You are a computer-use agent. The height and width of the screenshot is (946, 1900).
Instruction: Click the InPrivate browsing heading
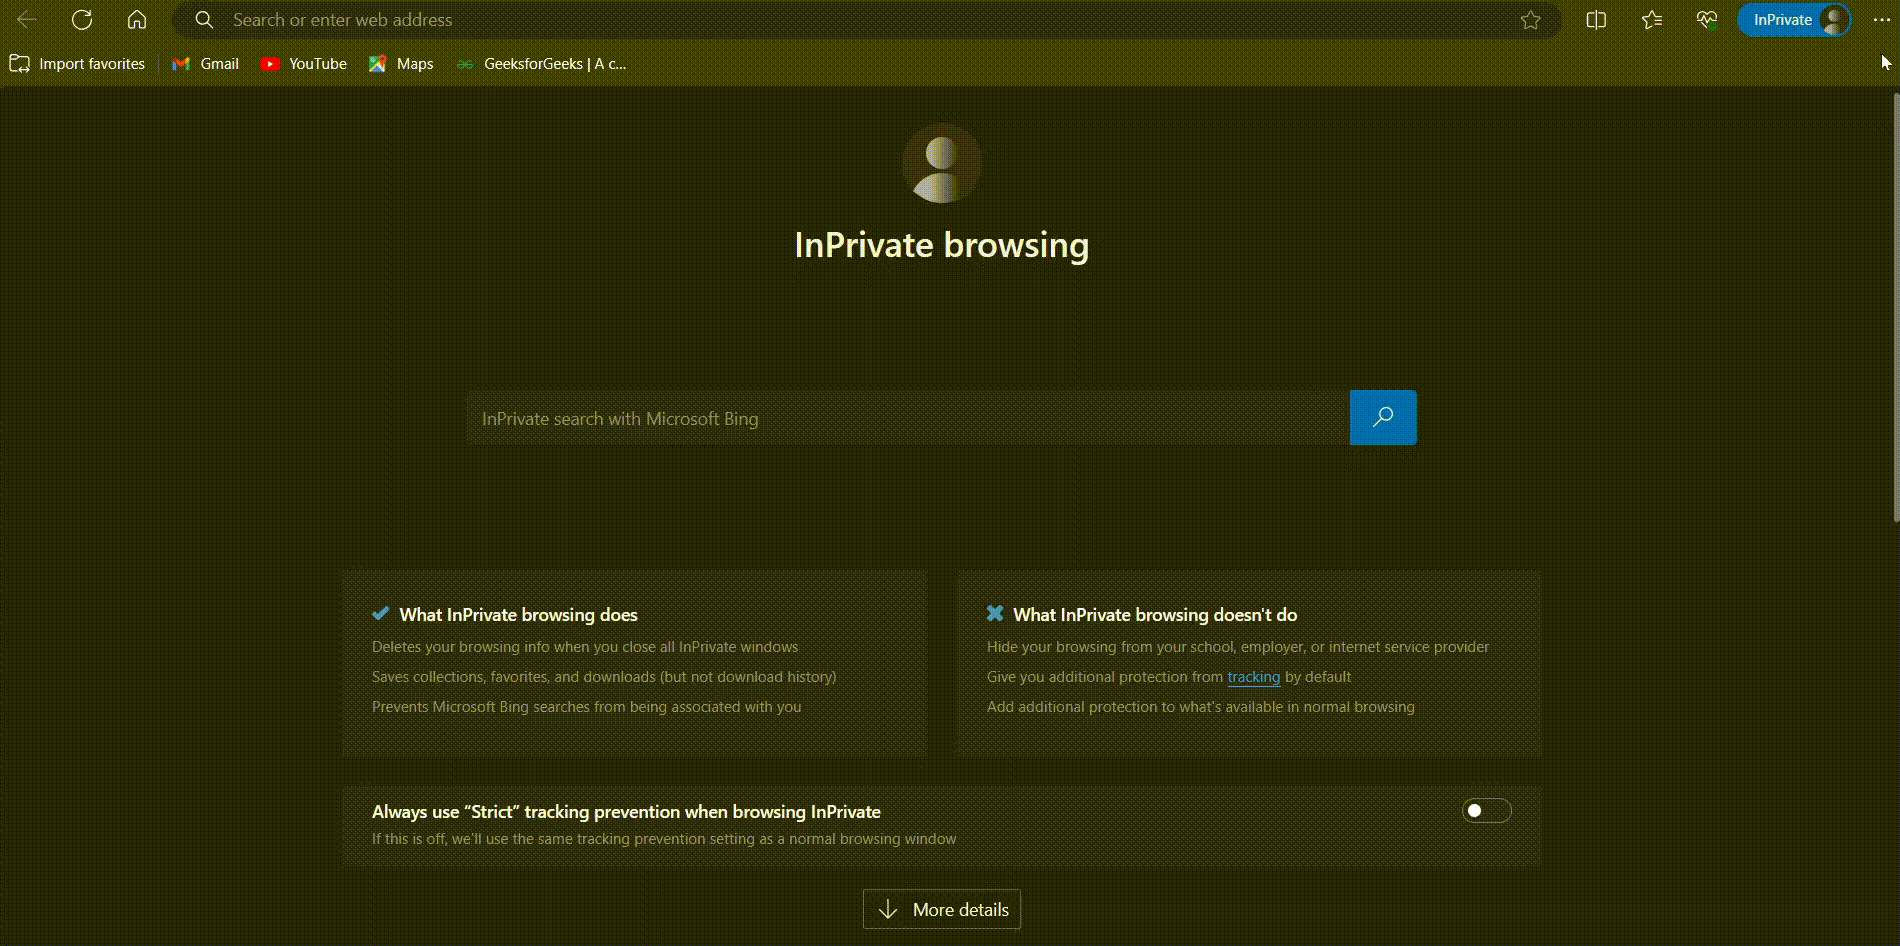coord(942,245)
